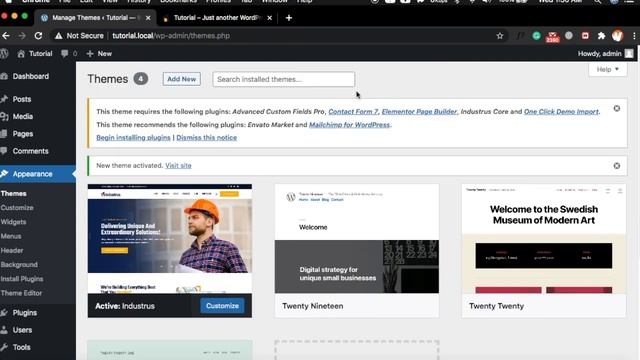Open Theme Editor submenu item
Image resolution: width=640 pixels, height=360 pixels.
tap(21, 293)
